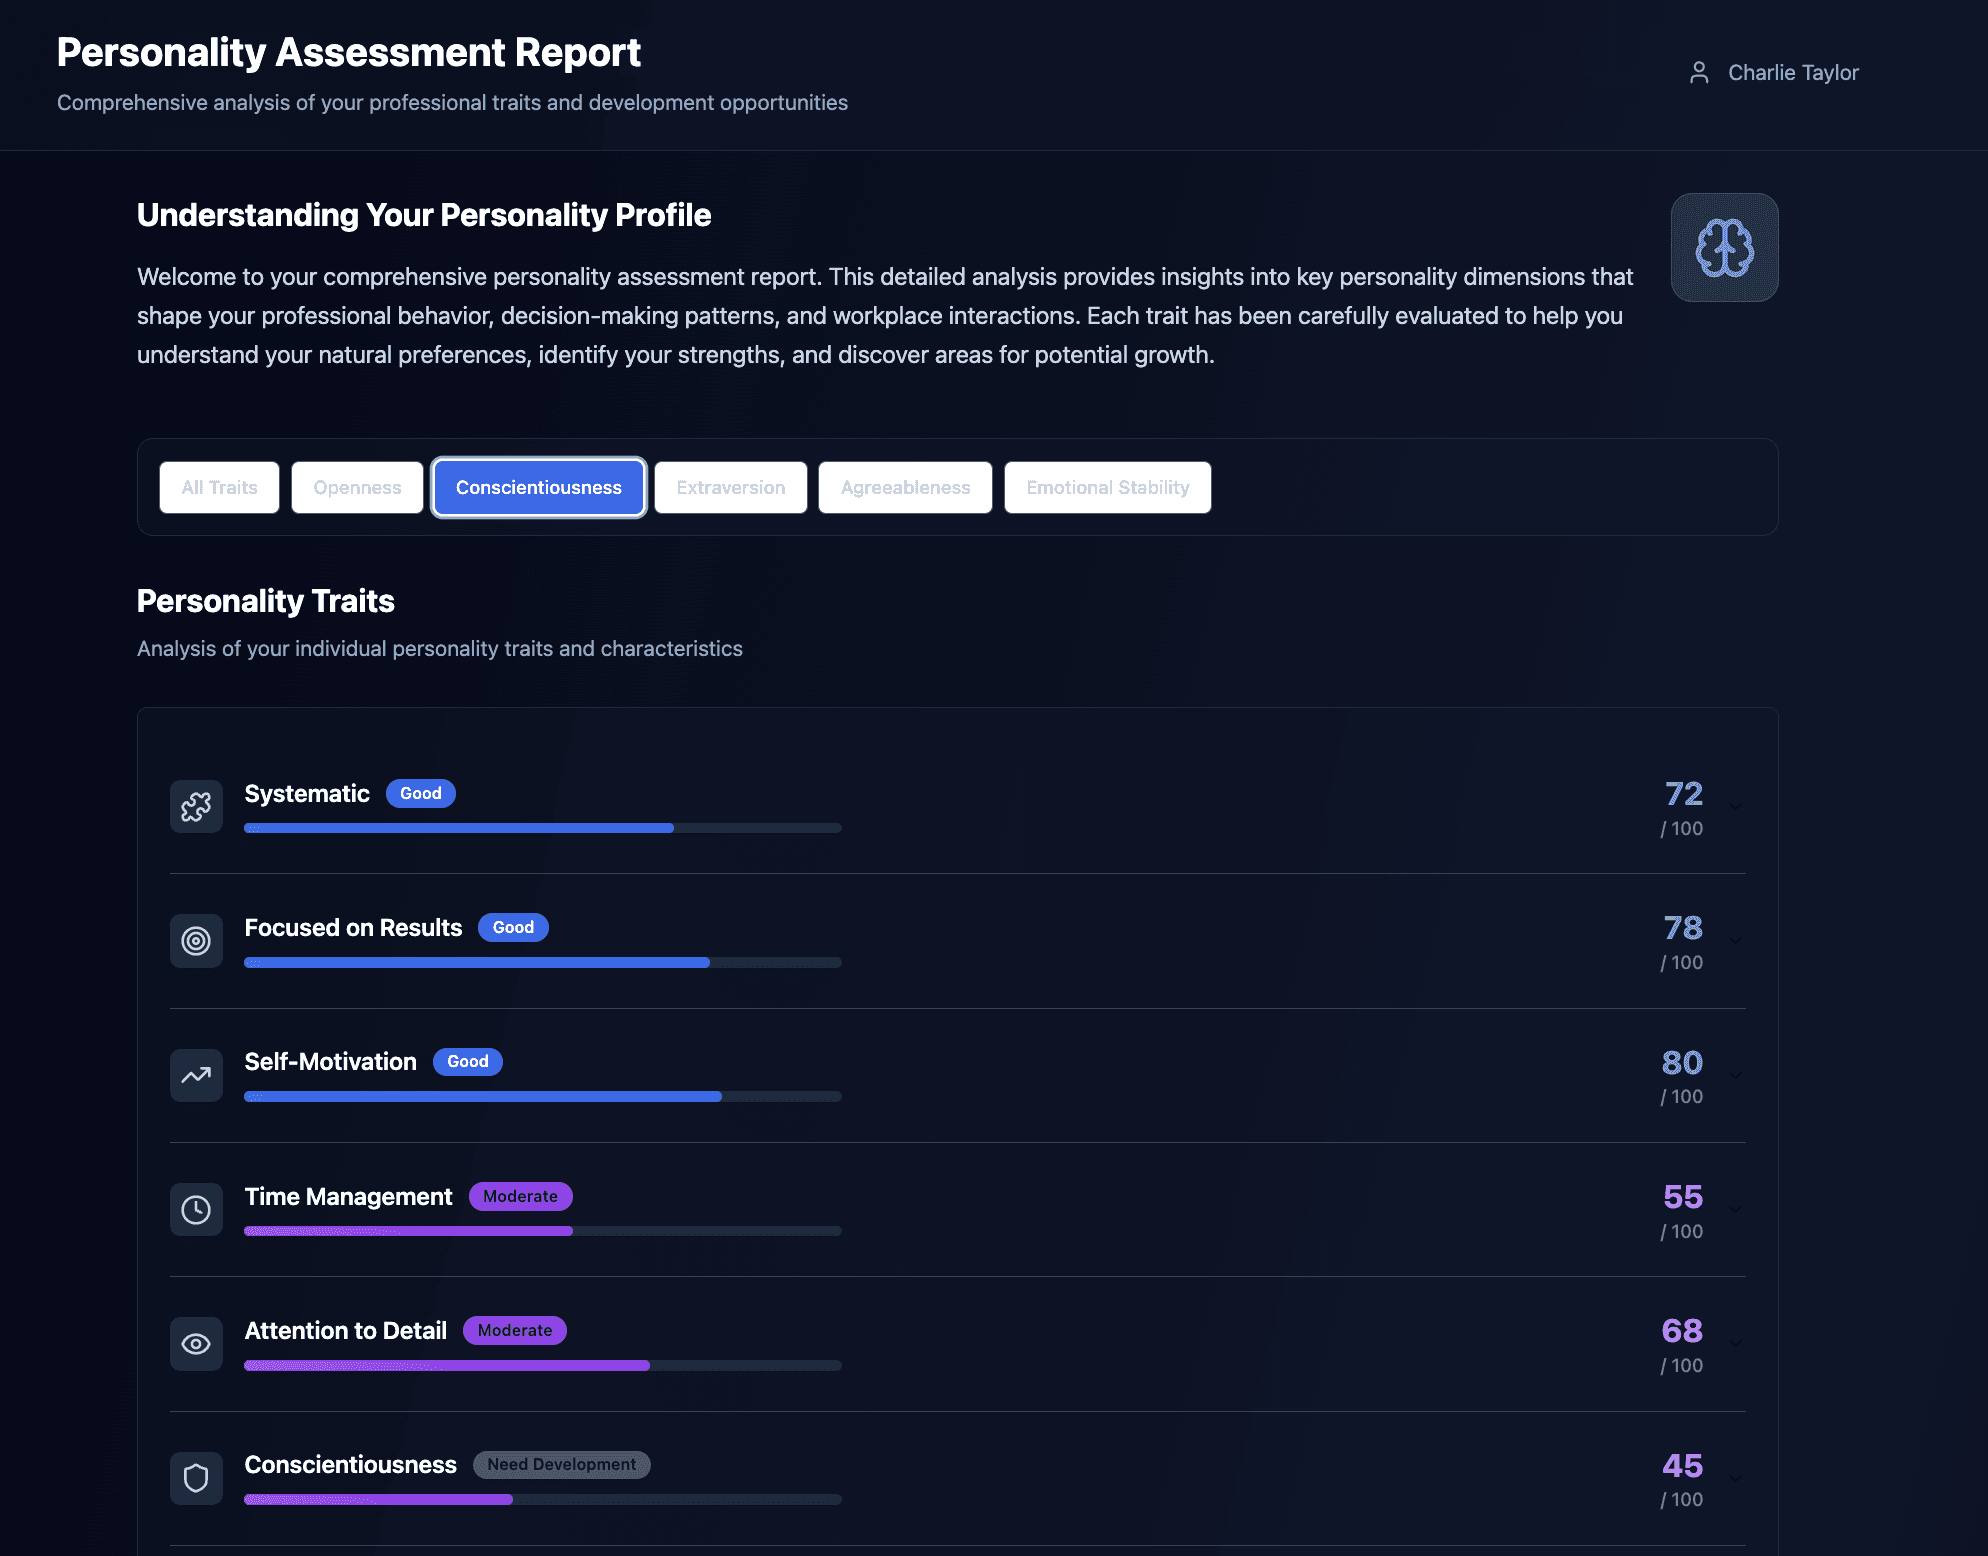Click the clock icon for Time Management

click(196, 1210)
